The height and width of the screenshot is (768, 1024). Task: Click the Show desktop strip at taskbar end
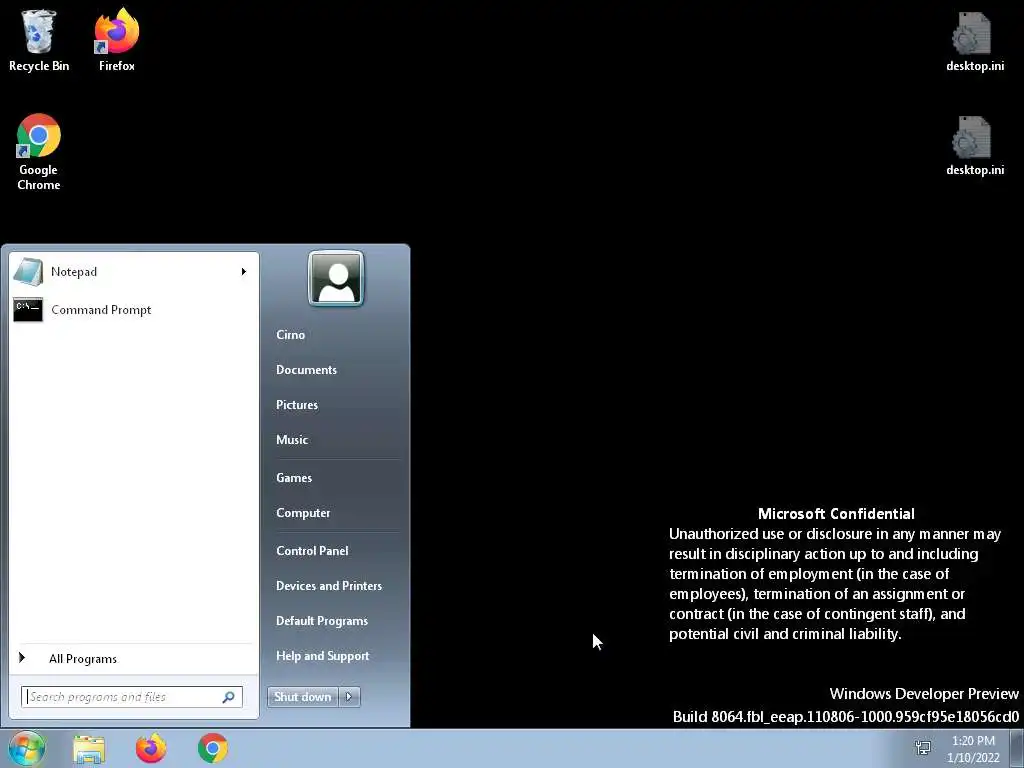click(x=1017, y=748)
